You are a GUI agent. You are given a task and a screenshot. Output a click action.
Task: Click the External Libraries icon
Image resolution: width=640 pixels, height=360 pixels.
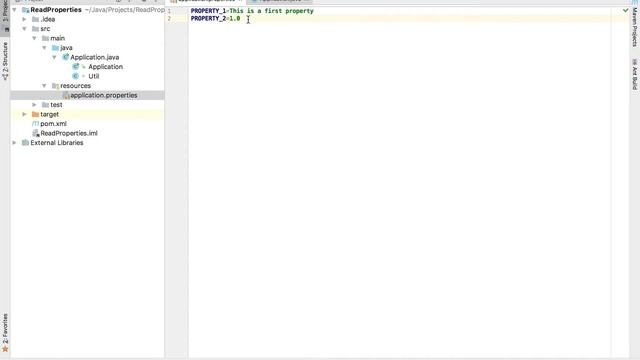pos(25,143)
